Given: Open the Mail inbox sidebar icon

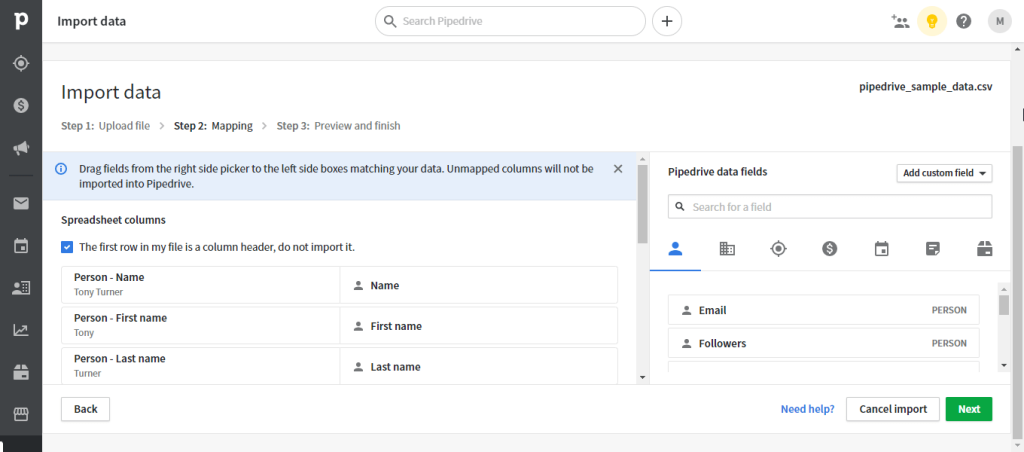Looking at the screenshot, I should pyautogui.click(x=20, y=204).
